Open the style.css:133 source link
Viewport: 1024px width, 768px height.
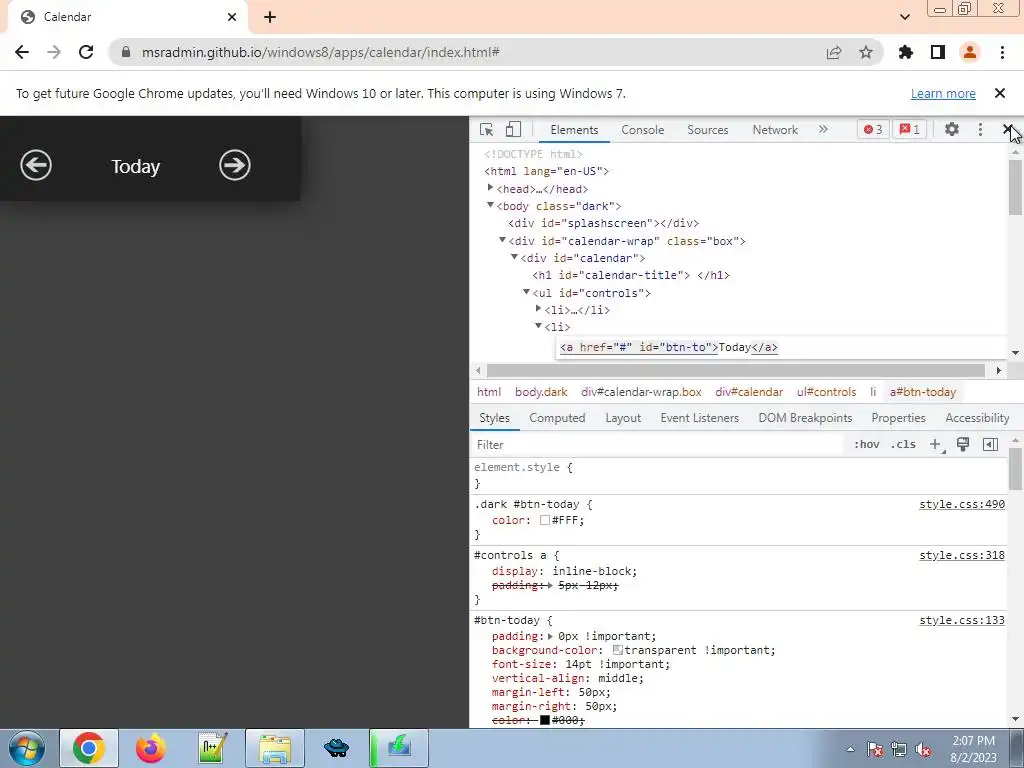[962, 620]
